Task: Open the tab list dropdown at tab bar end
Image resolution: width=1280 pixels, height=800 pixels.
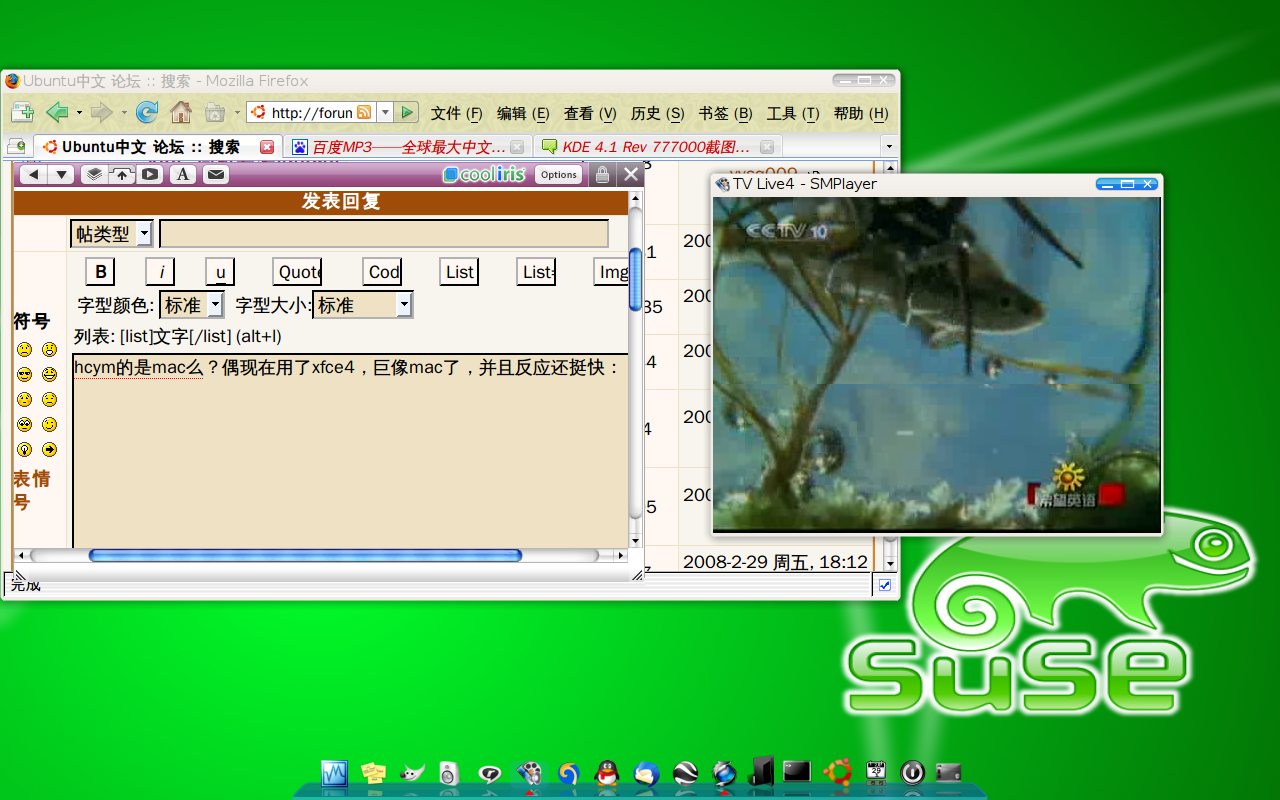Action: (x=888, y=147)
